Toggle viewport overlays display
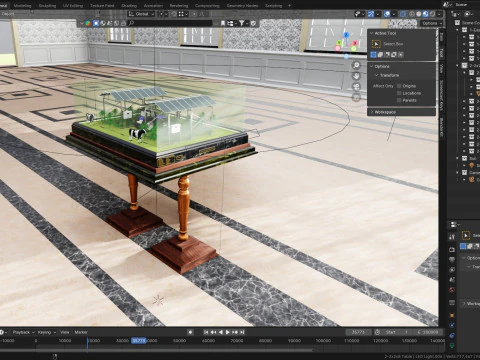The image size is (480, 360). (x=387, y=14)
